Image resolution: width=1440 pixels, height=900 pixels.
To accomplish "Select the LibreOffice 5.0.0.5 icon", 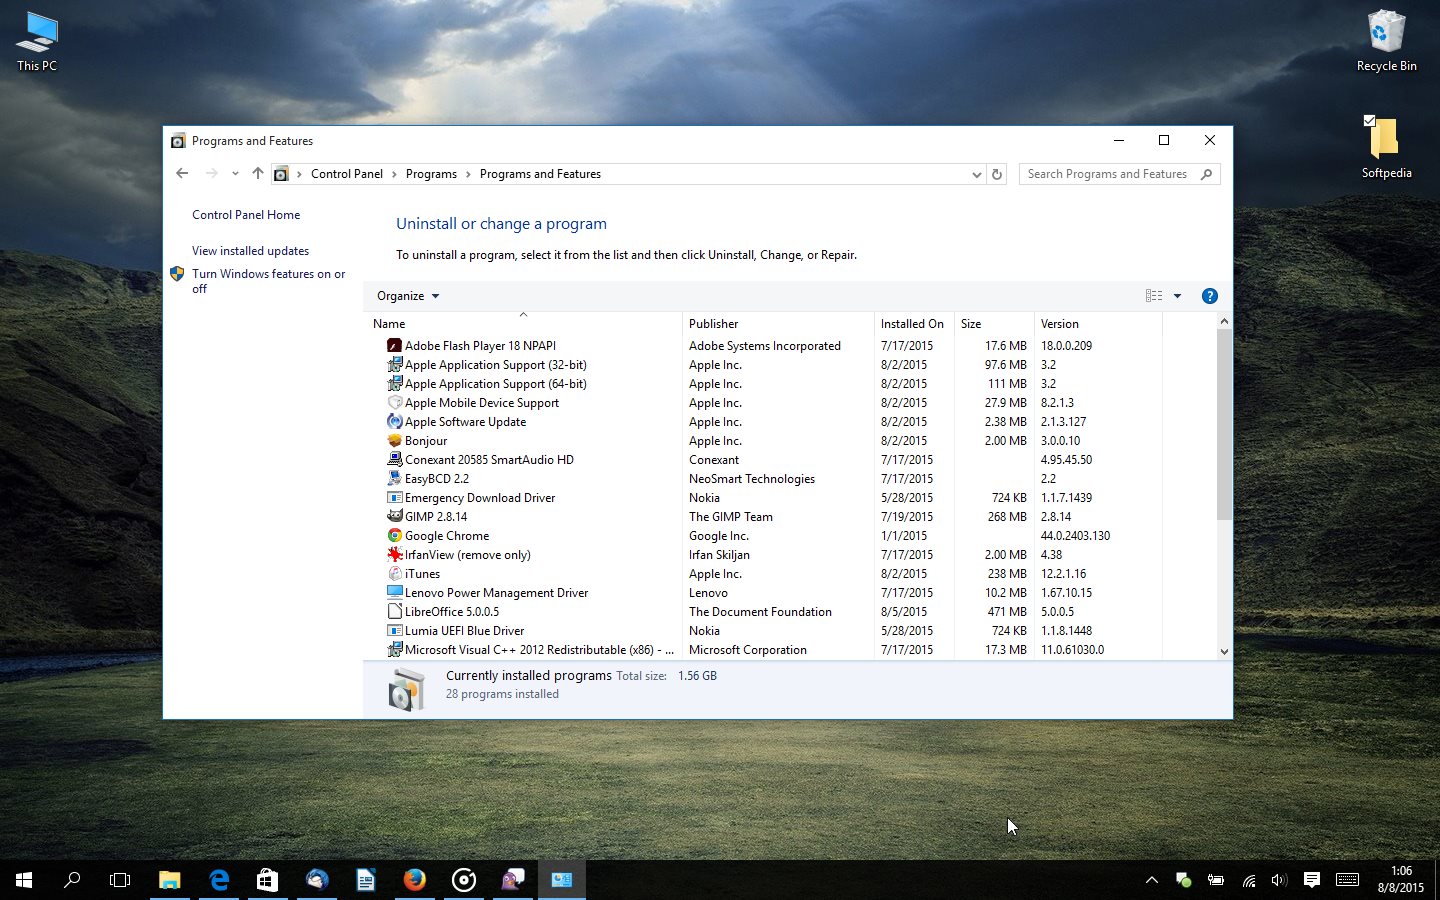I will tap(394, 611).
